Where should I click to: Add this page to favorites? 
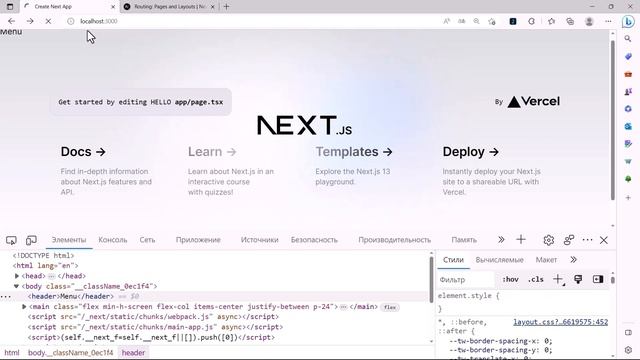pyautogui.click(x=492, y=21)
